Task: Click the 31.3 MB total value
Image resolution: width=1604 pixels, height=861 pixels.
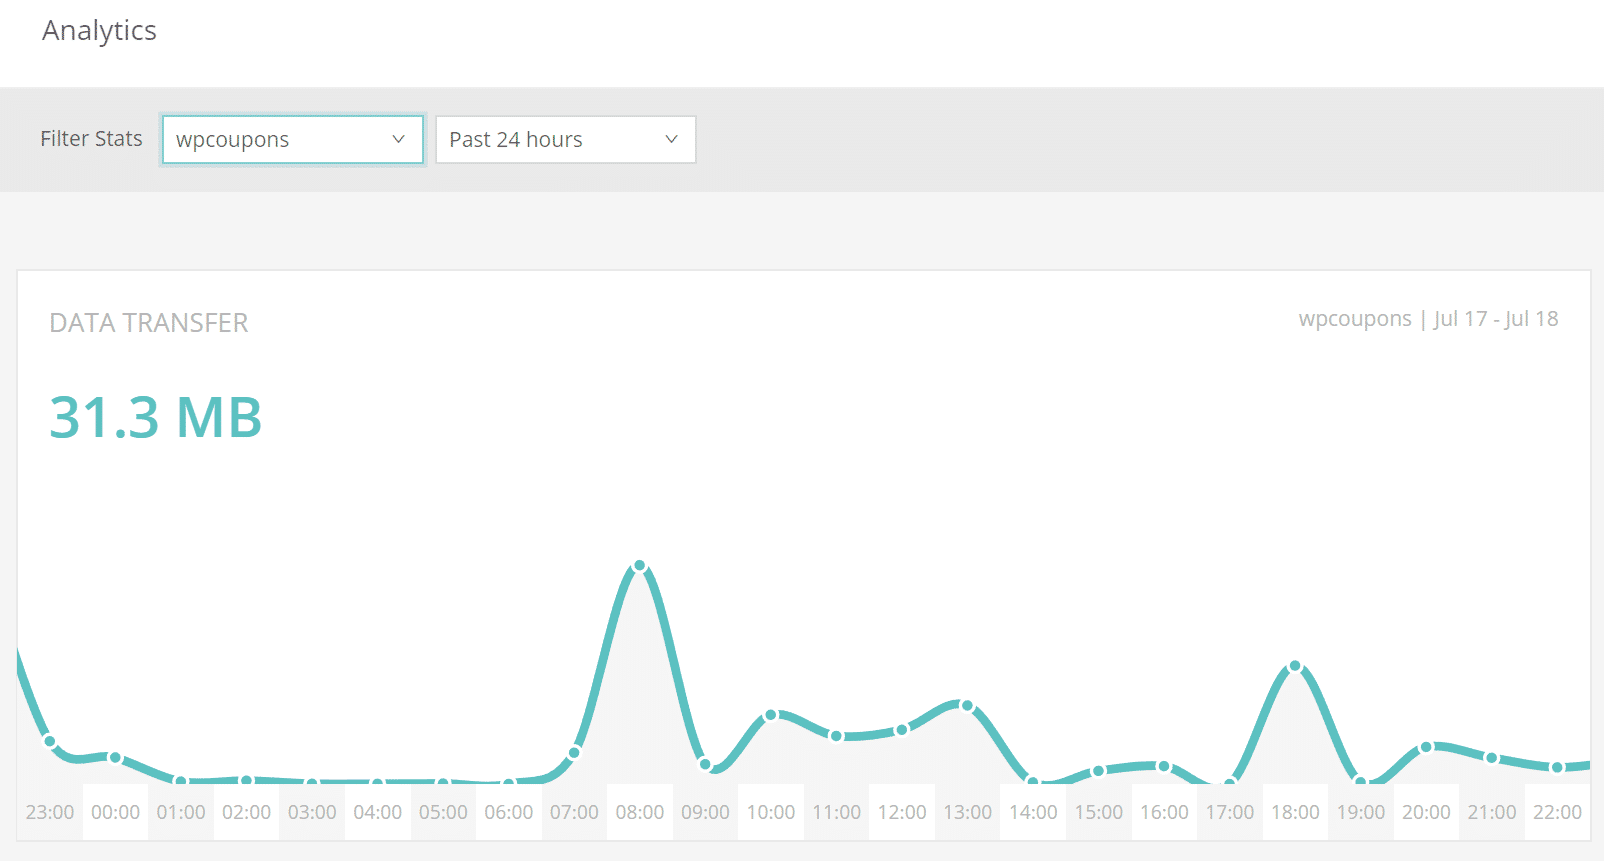Action: [156, 417]
